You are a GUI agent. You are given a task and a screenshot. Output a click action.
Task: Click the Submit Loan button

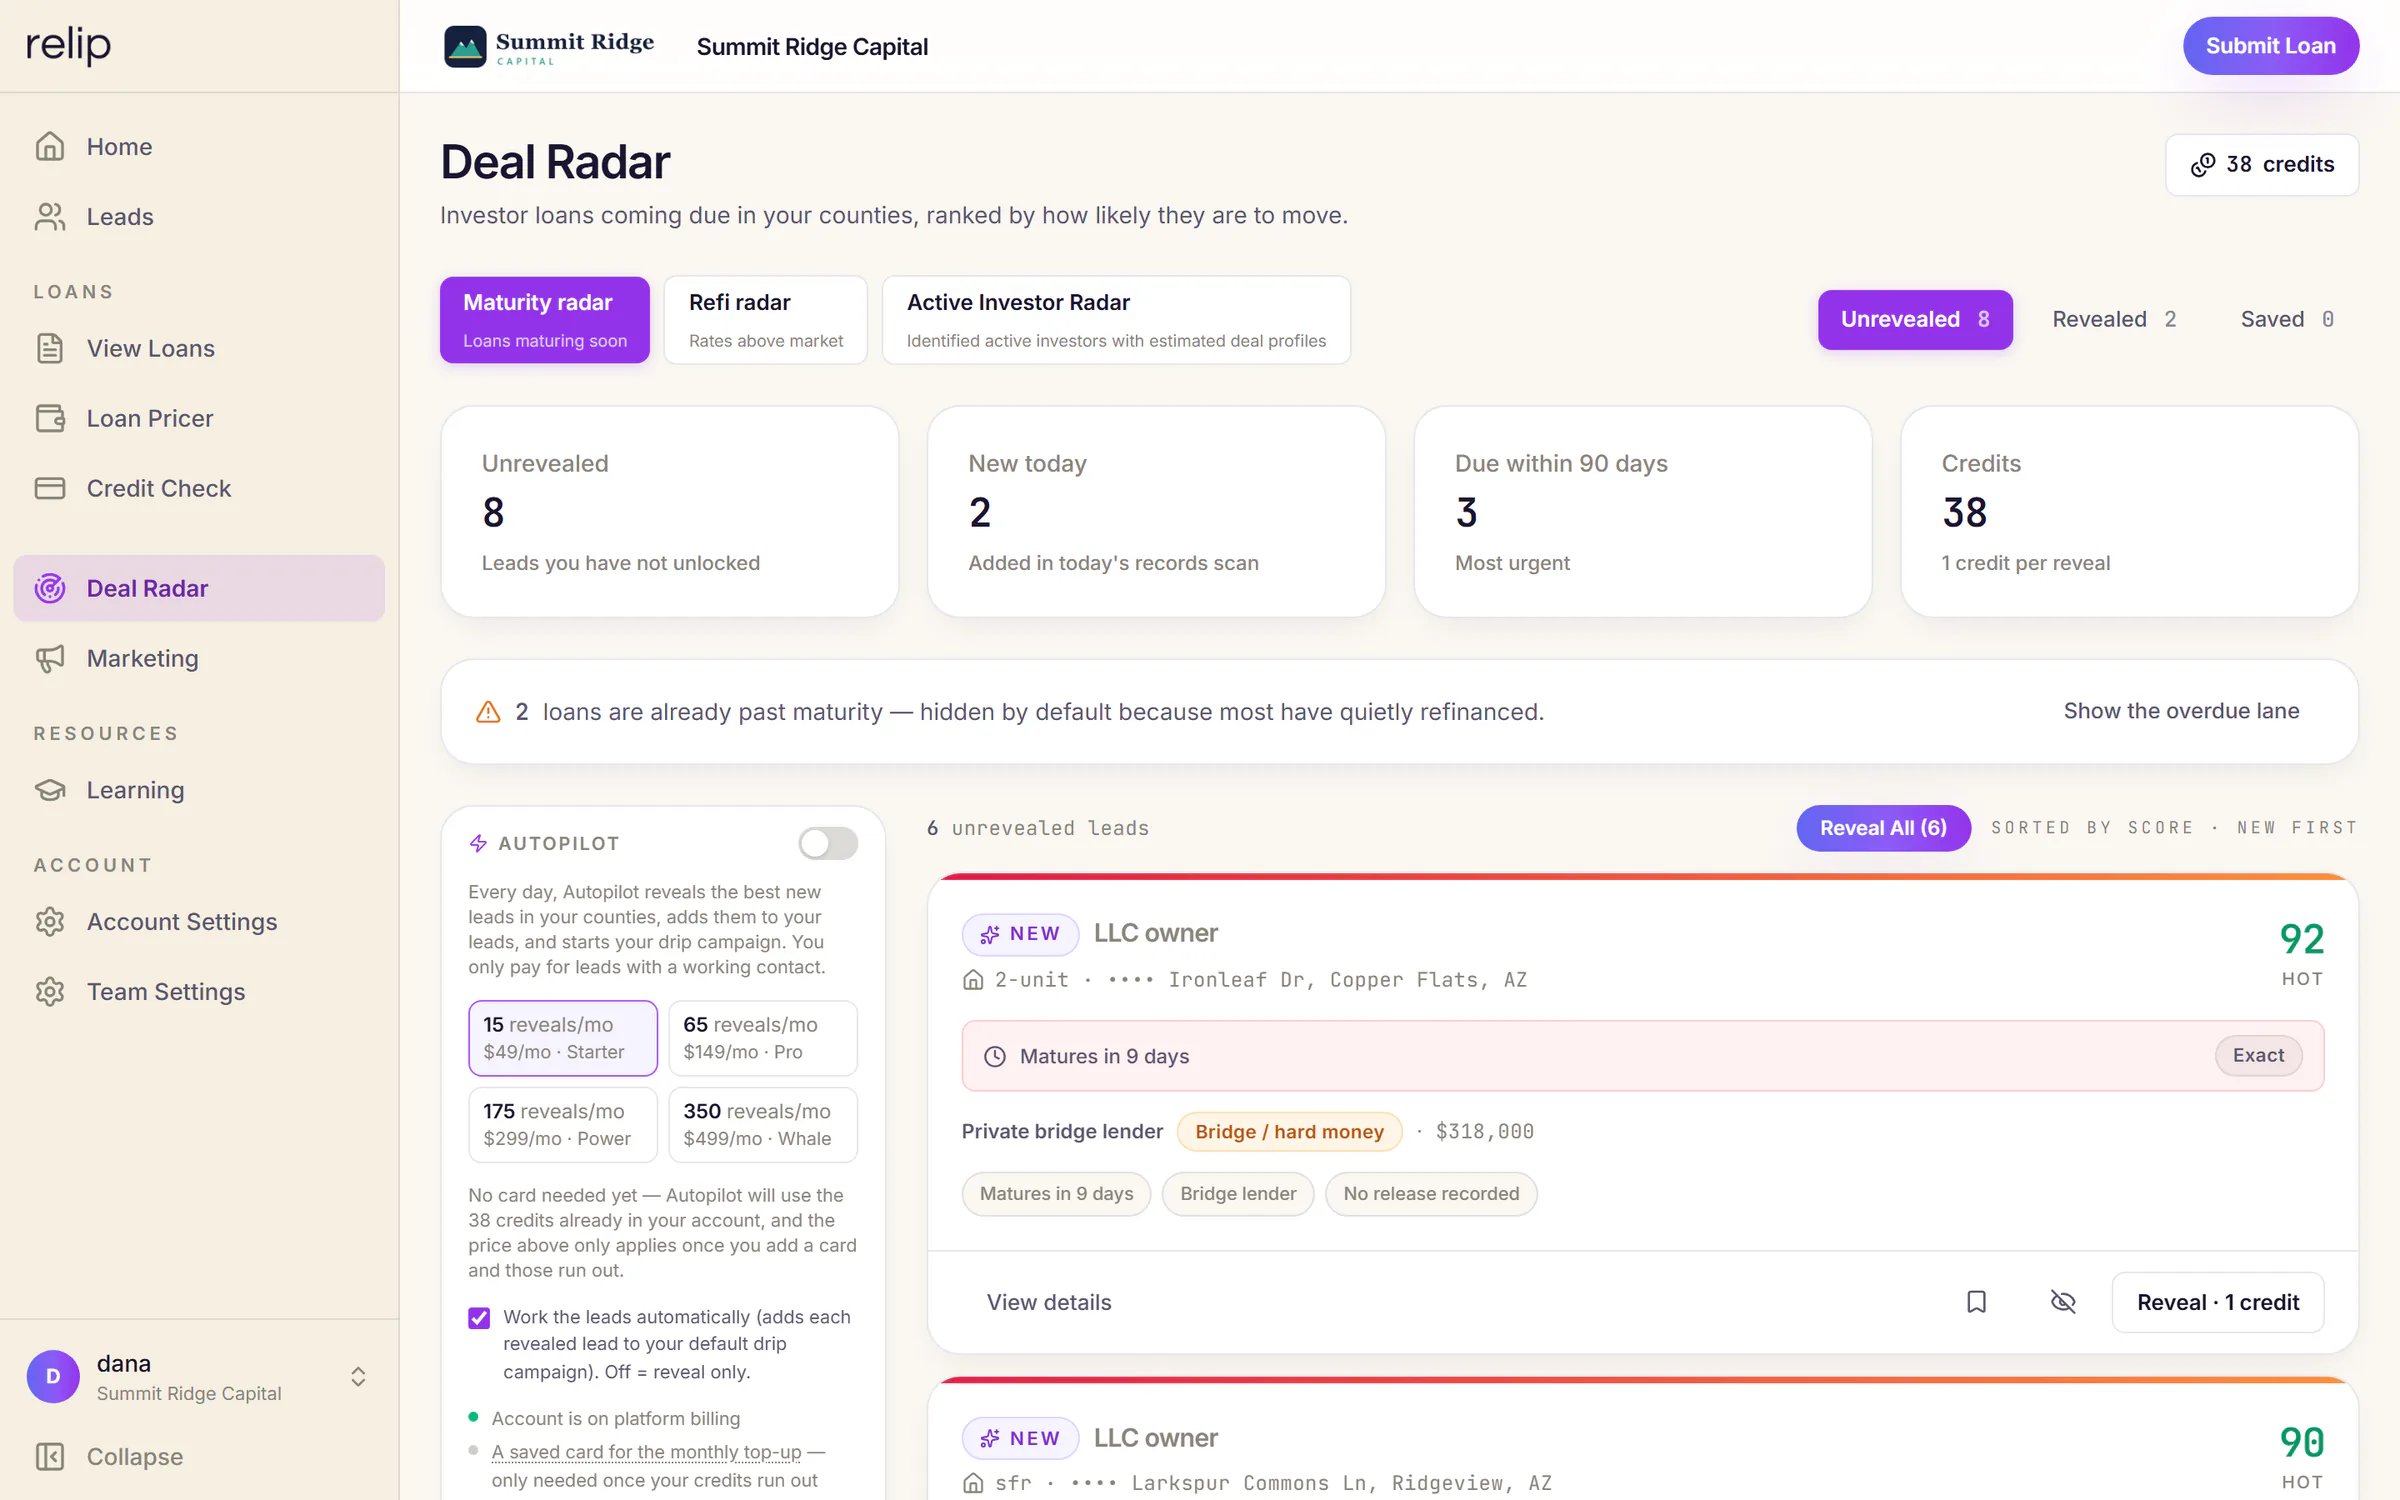click(2270, 46)
